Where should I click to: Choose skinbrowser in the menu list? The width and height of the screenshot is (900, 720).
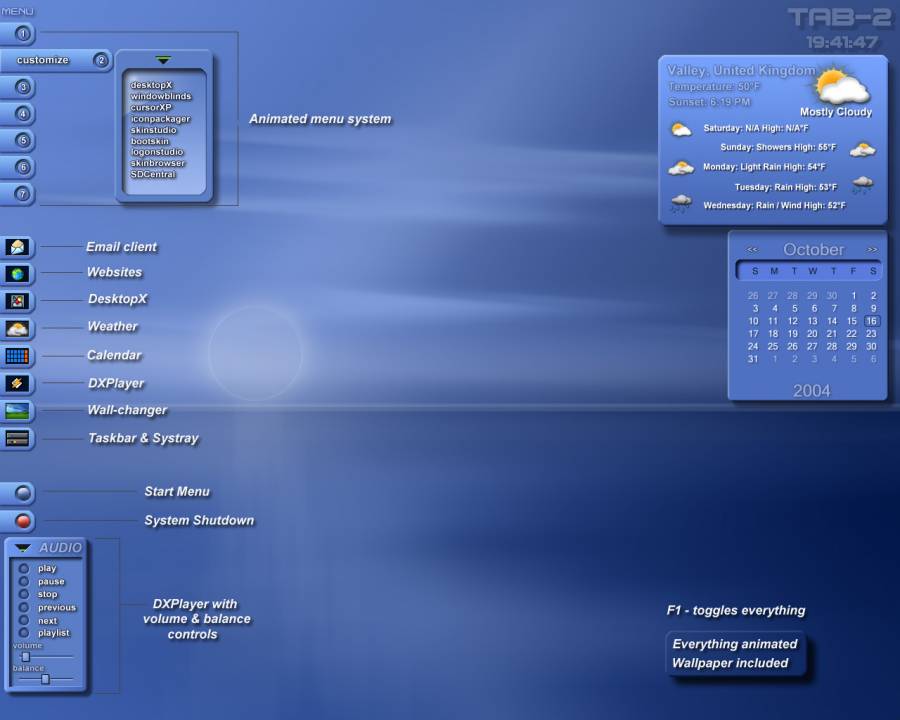(157, 163)
